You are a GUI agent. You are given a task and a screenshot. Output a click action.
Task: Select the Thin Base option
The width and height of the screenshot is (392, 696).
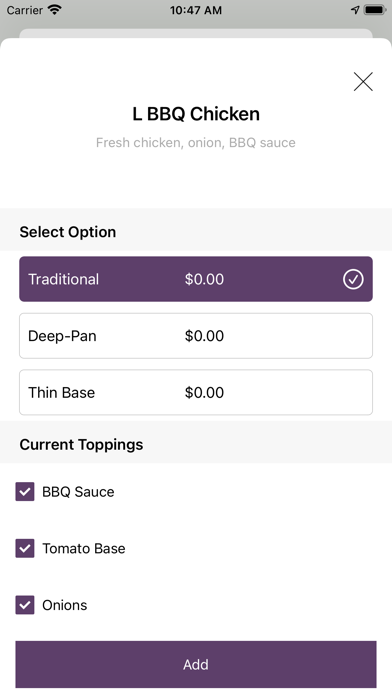coord(196,392)
